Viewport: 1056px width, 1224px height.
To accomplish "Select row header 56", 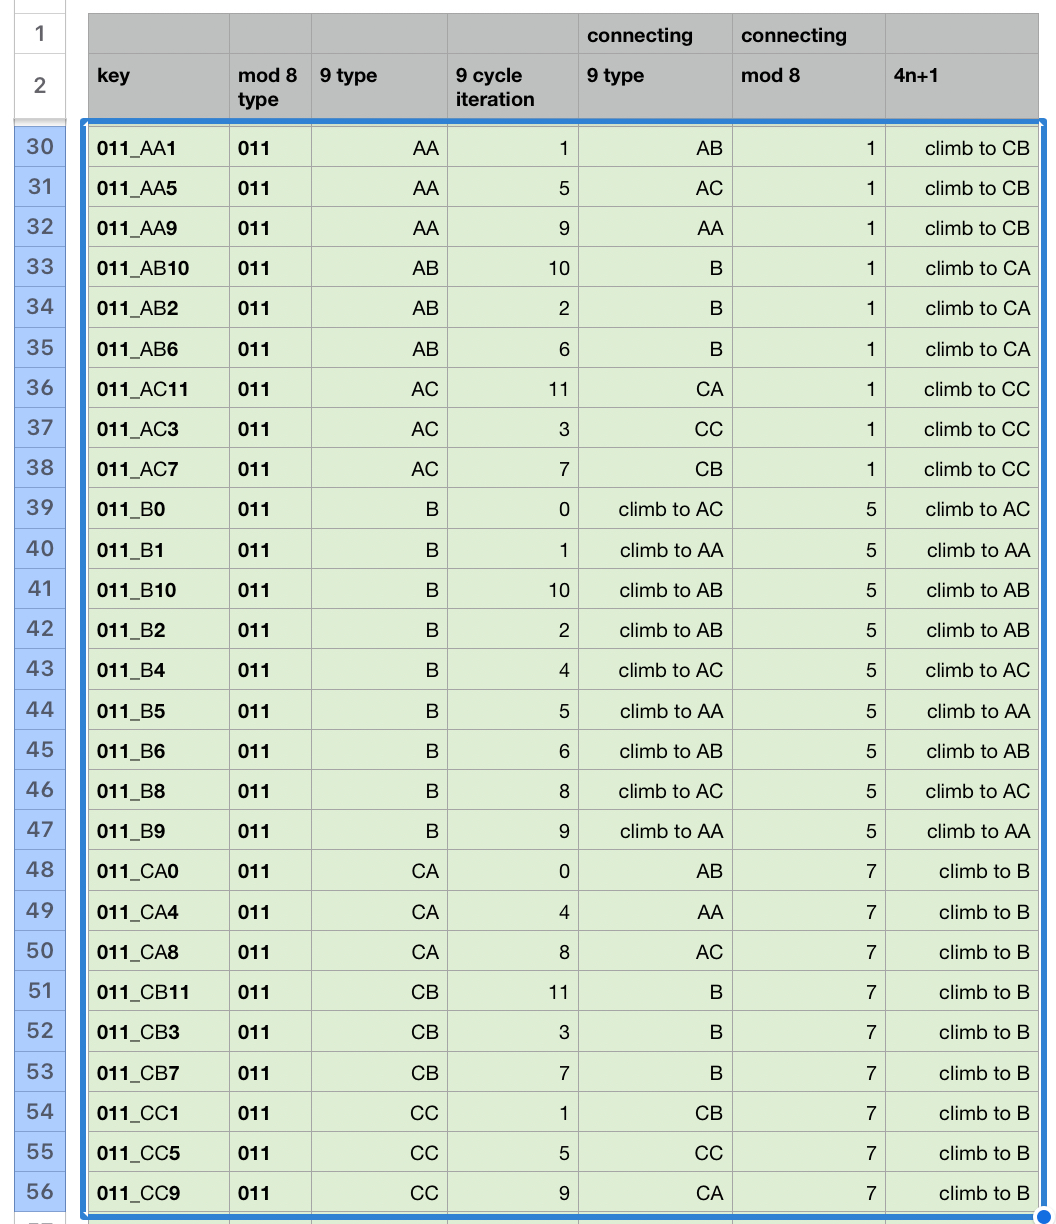I will (40, 1192).
